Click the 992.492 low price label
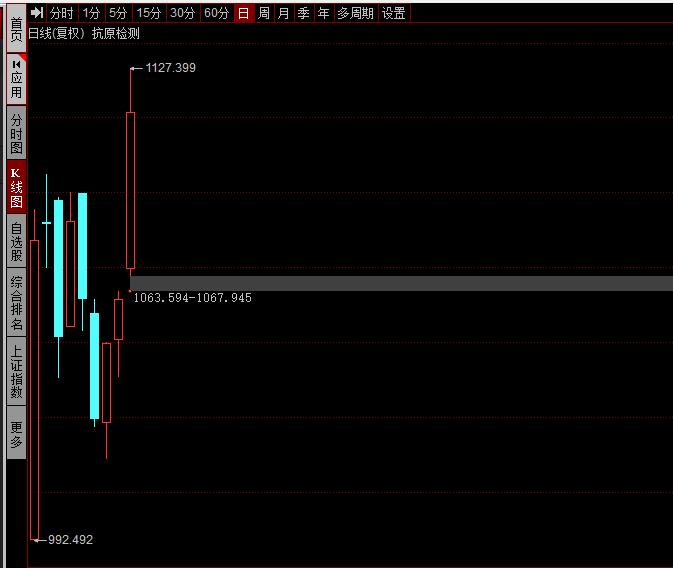This screenshot has width=673, height=568. pyautogui.click(x=70, y=540)
